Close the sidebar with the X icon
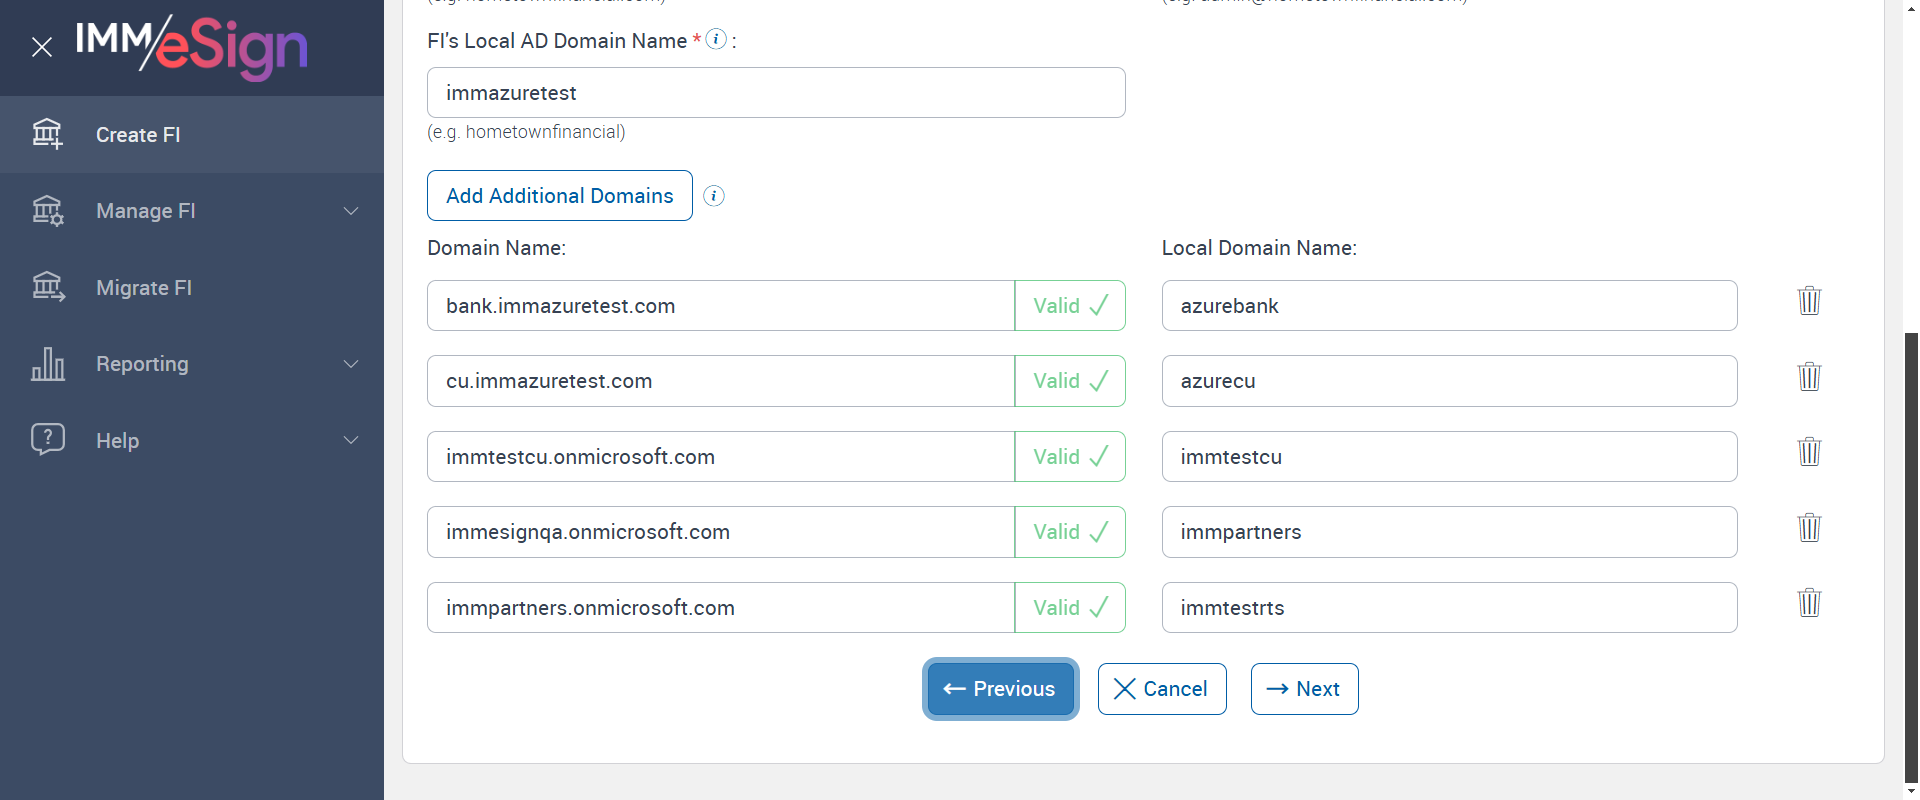The height and width of the screenshot is (800, 1920). click(x=42, y=47)
